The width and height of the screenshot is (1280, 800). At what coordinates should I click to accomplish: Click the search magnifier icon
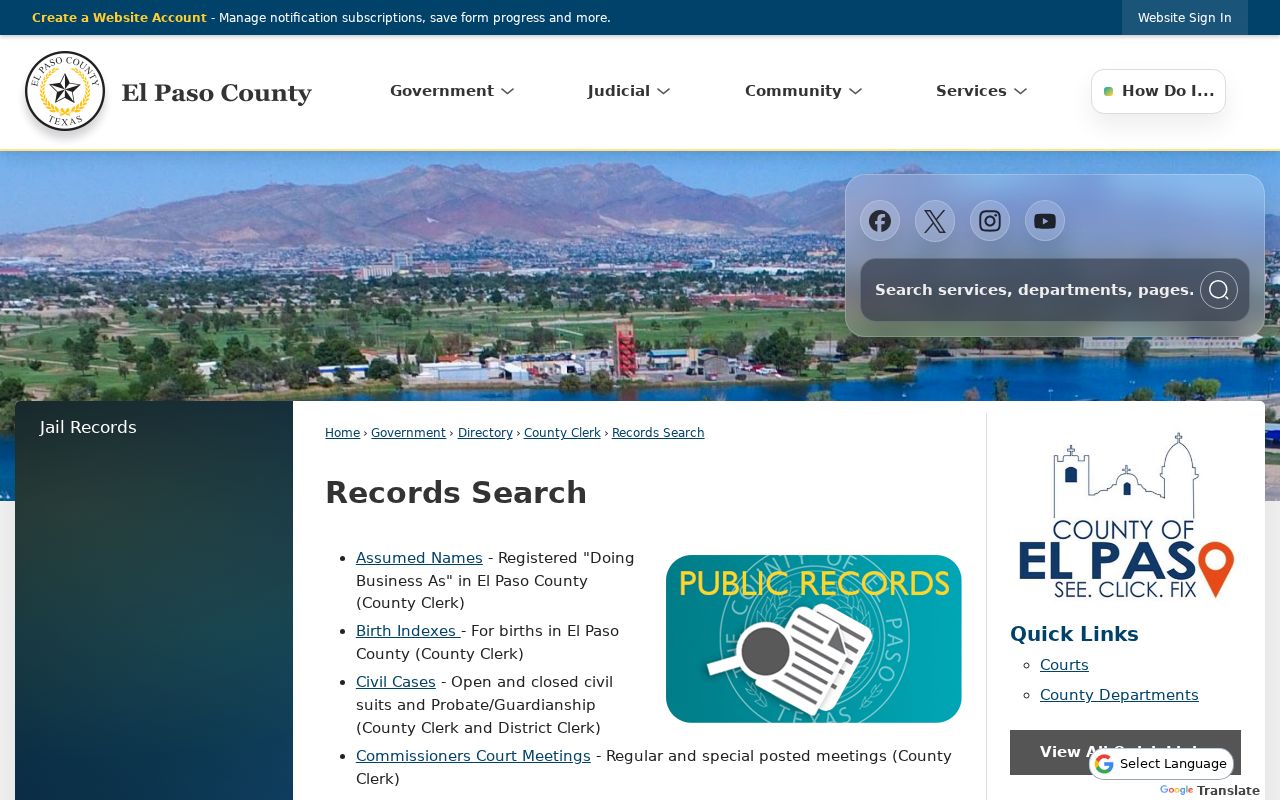[1218, 290]
